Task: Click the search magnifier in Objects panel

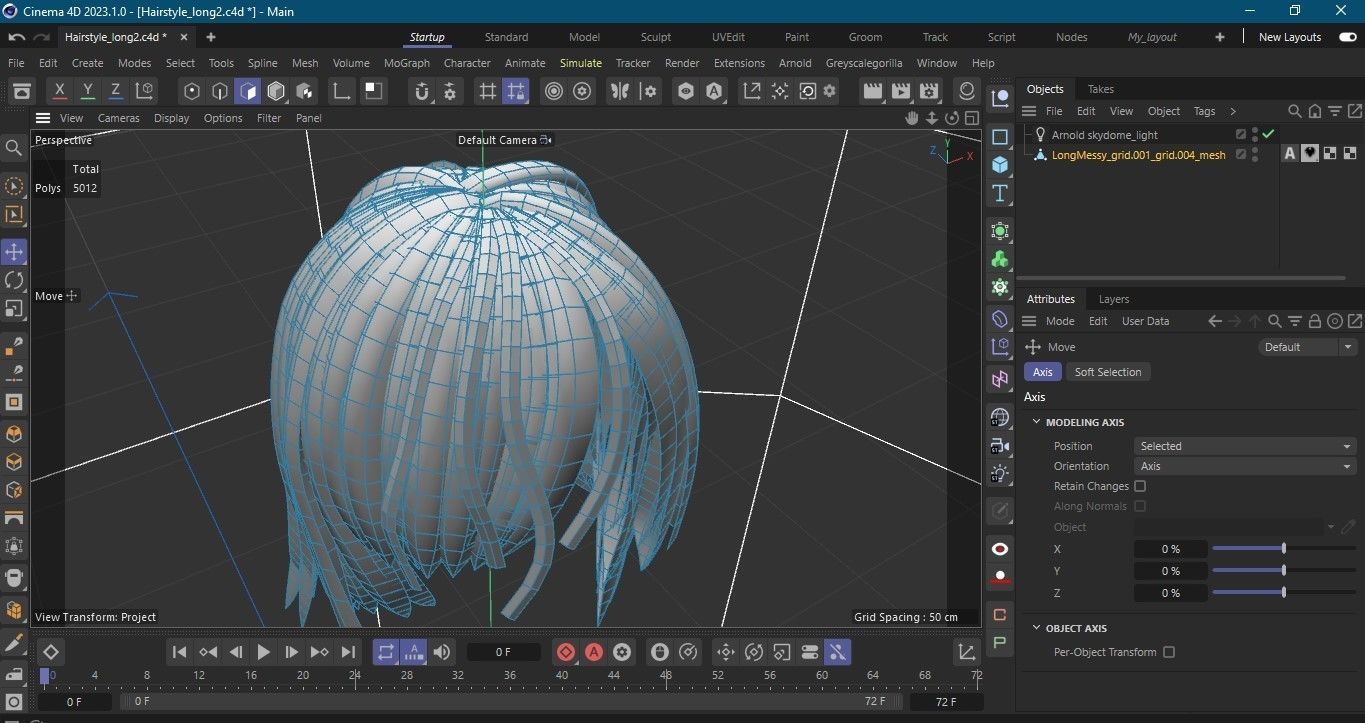Action: pos(1294,111)
